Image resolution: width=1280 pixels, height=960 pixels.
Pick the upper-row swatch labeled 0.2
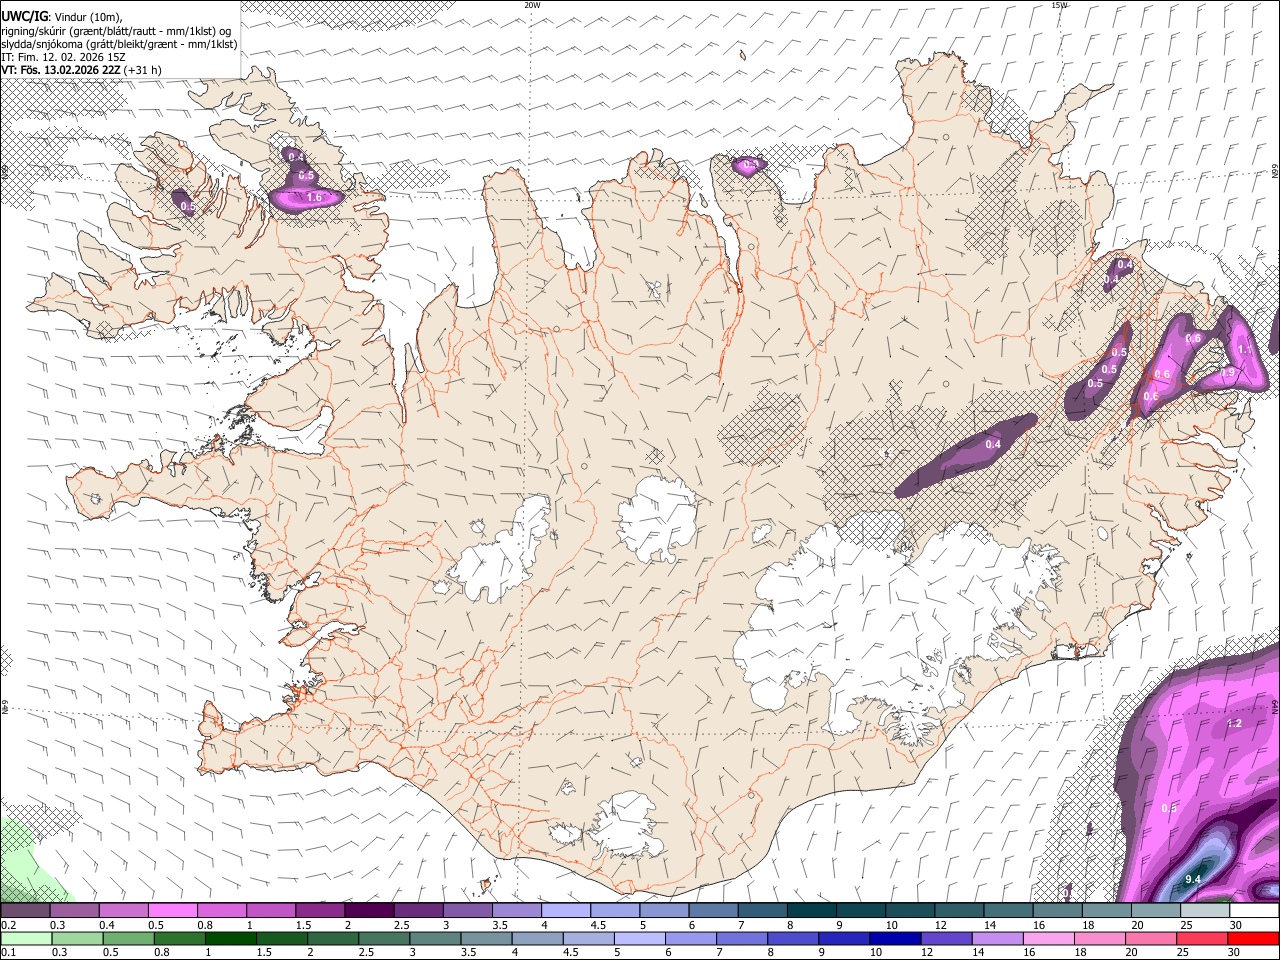(x=25, y=911)
